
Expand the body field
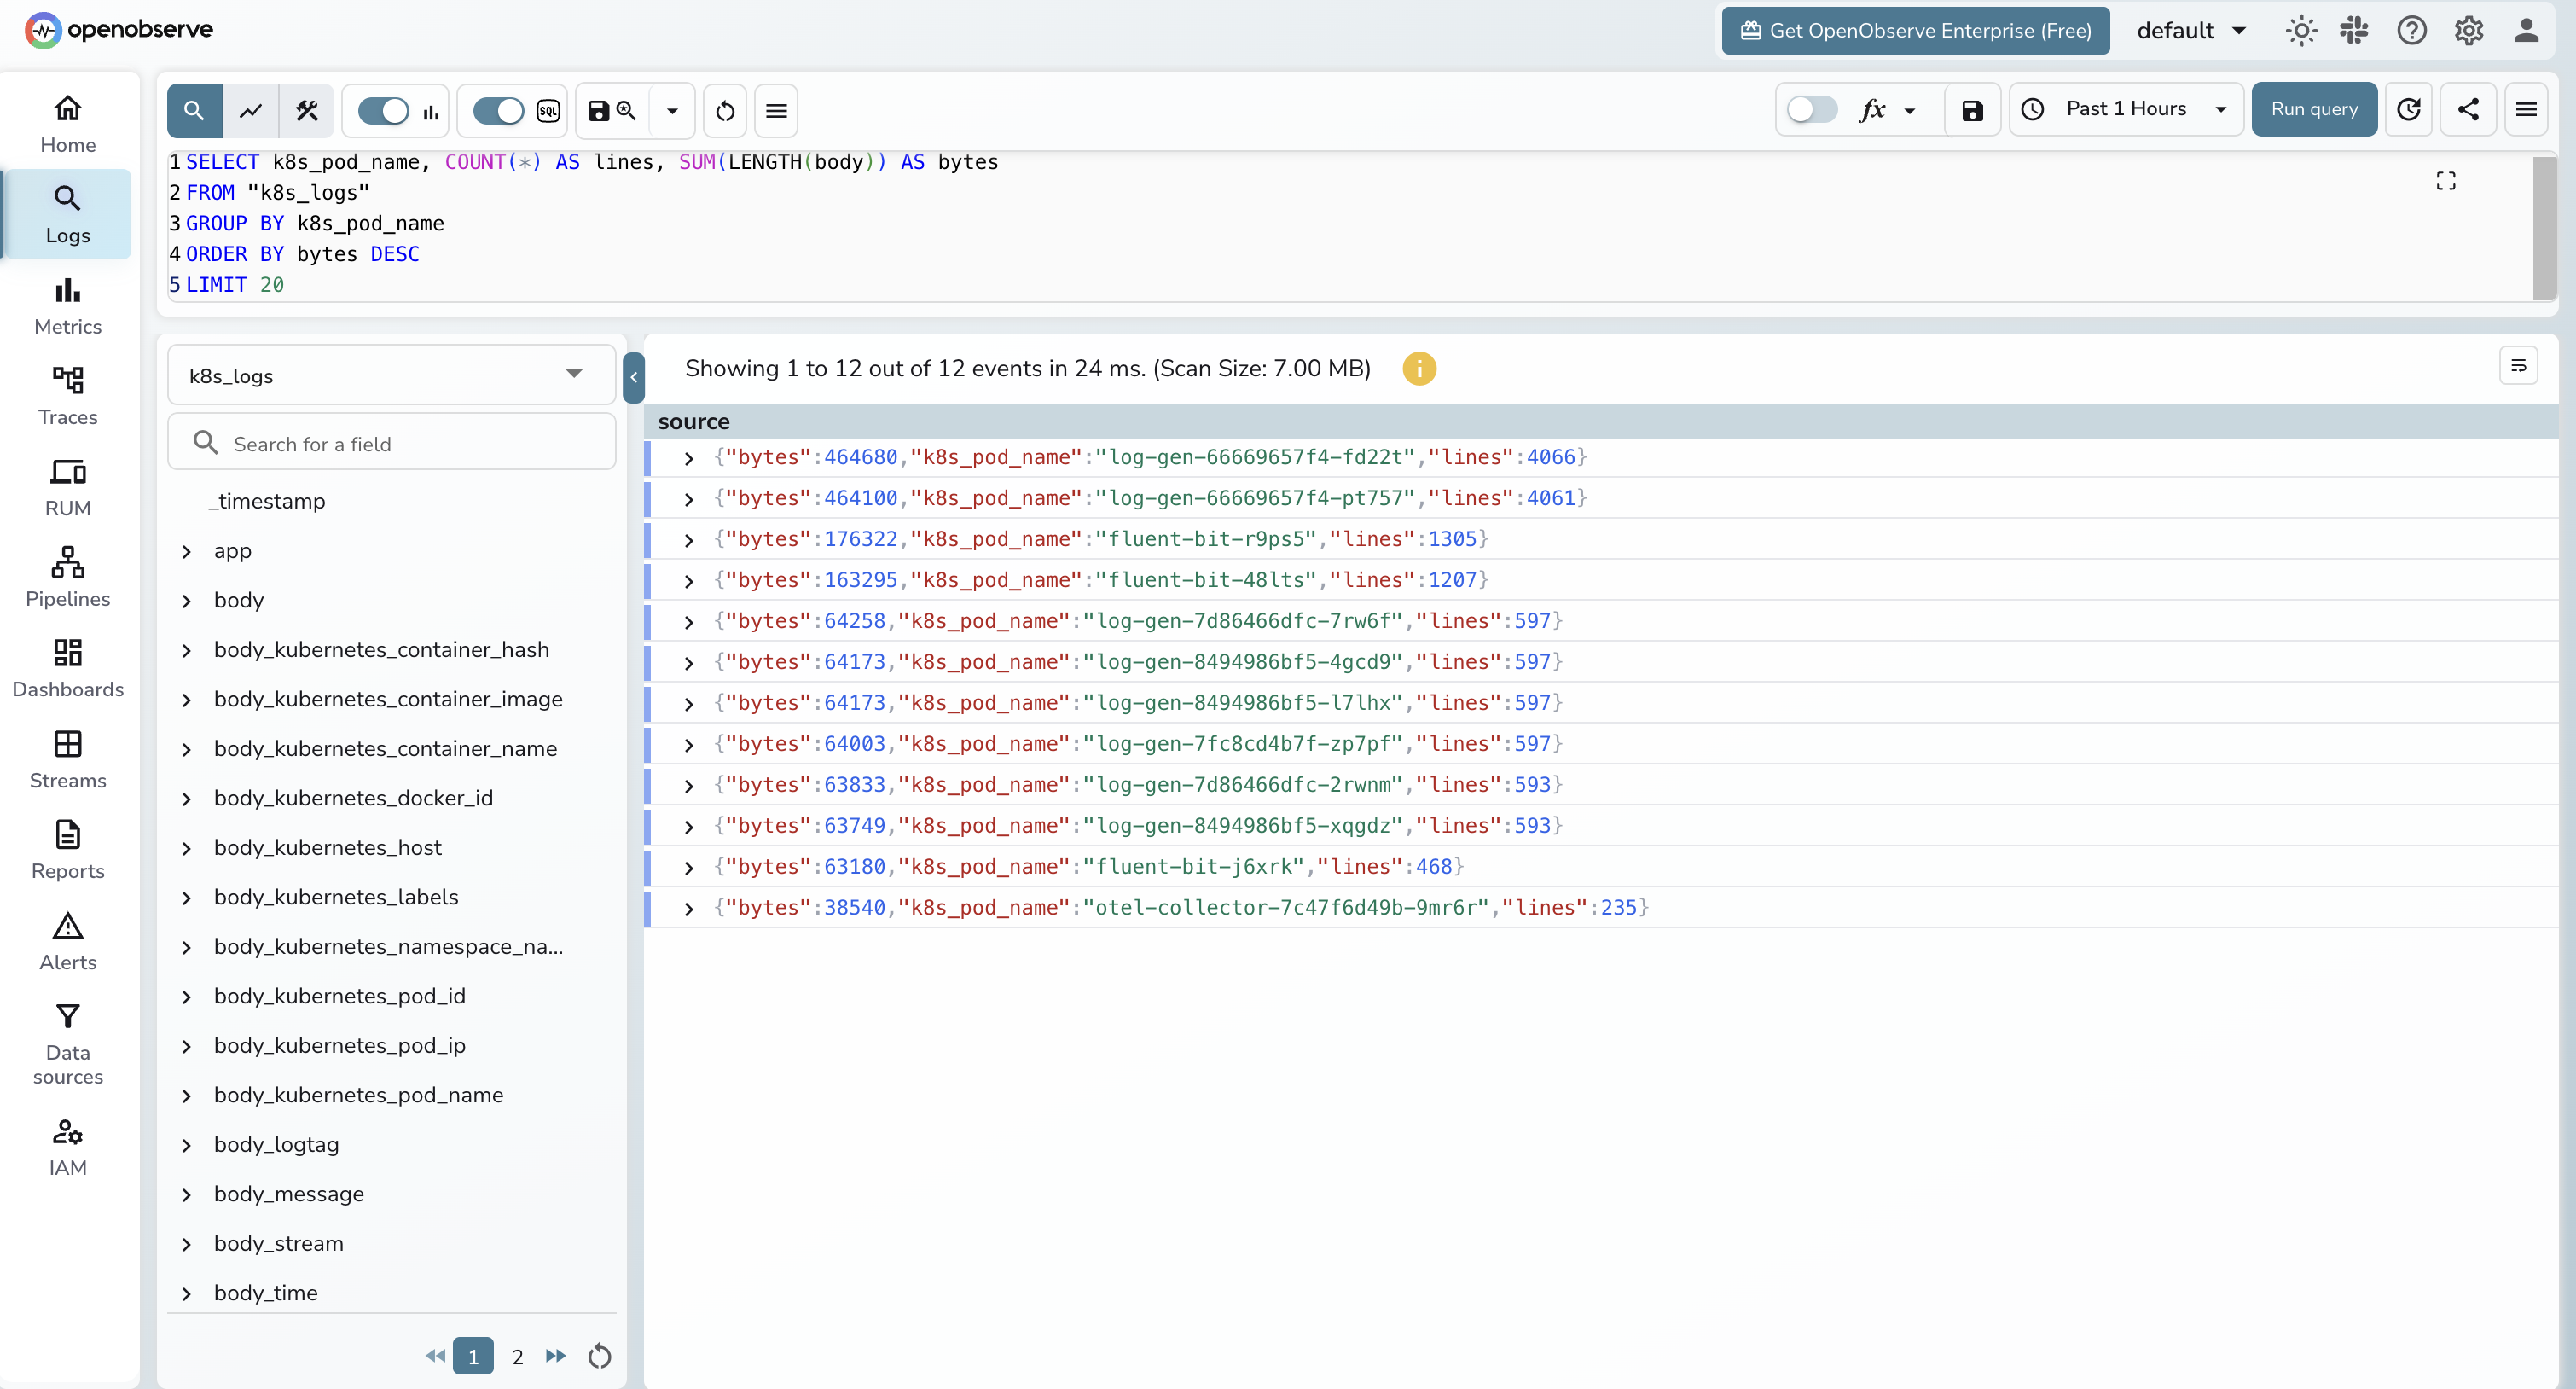coord(186,600)
